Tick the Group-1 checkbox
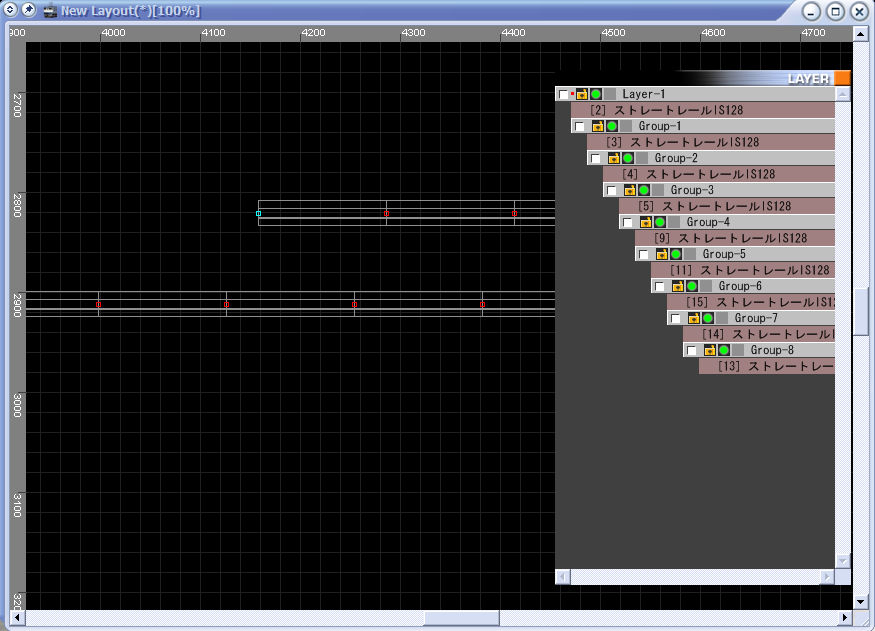This screenshot has width=875, height=631. [x=580, y=127]
